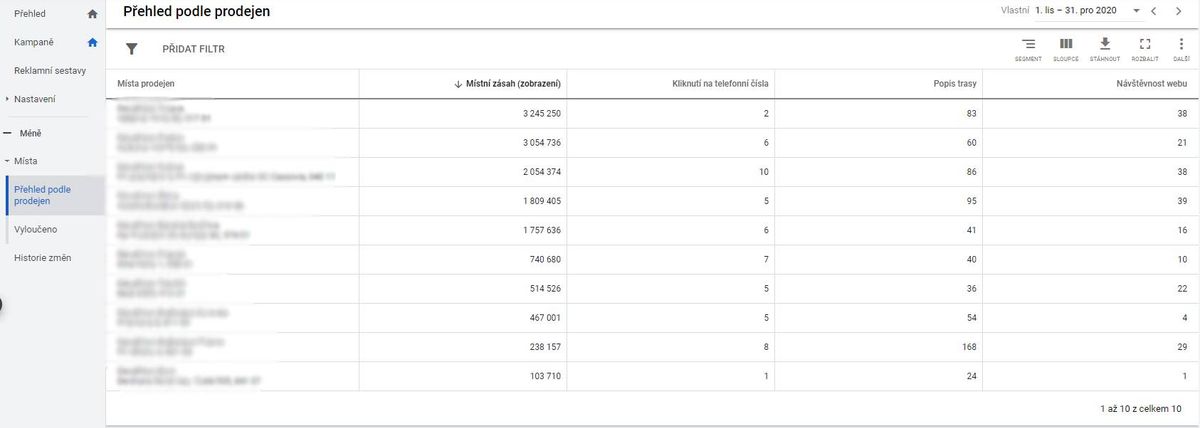Open the Sloupce columns selector
The height and width of the screenshot is (428, 1200).
(1066, 49)
